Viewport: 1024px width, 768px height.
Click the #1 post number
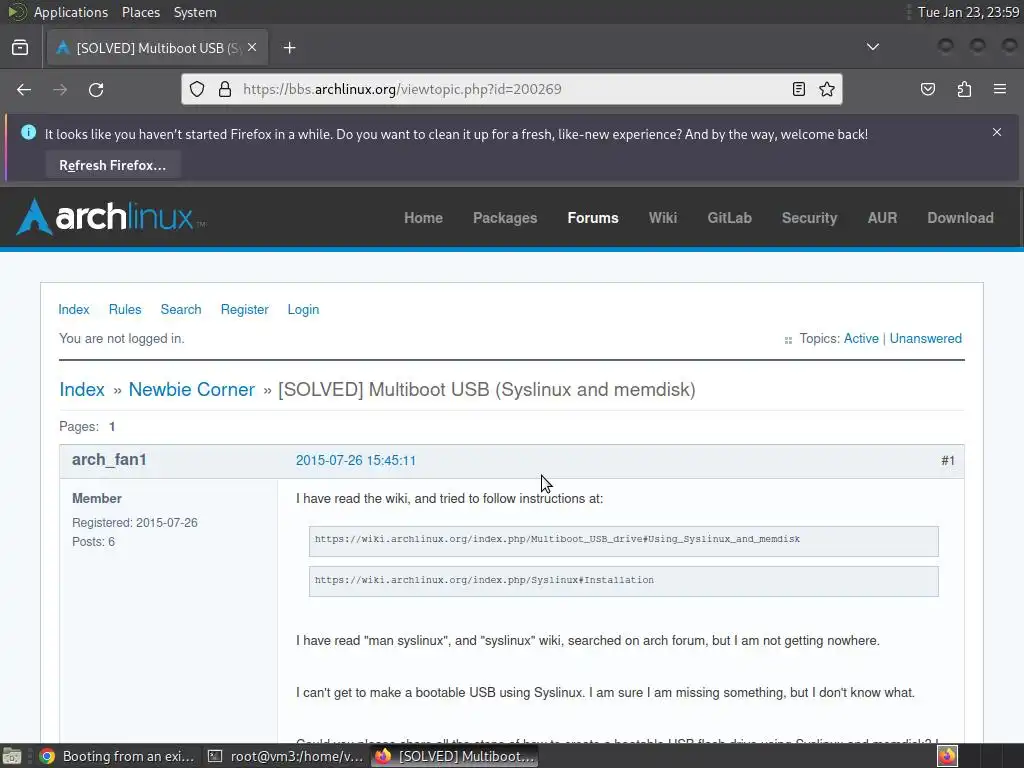pos(948,460)
